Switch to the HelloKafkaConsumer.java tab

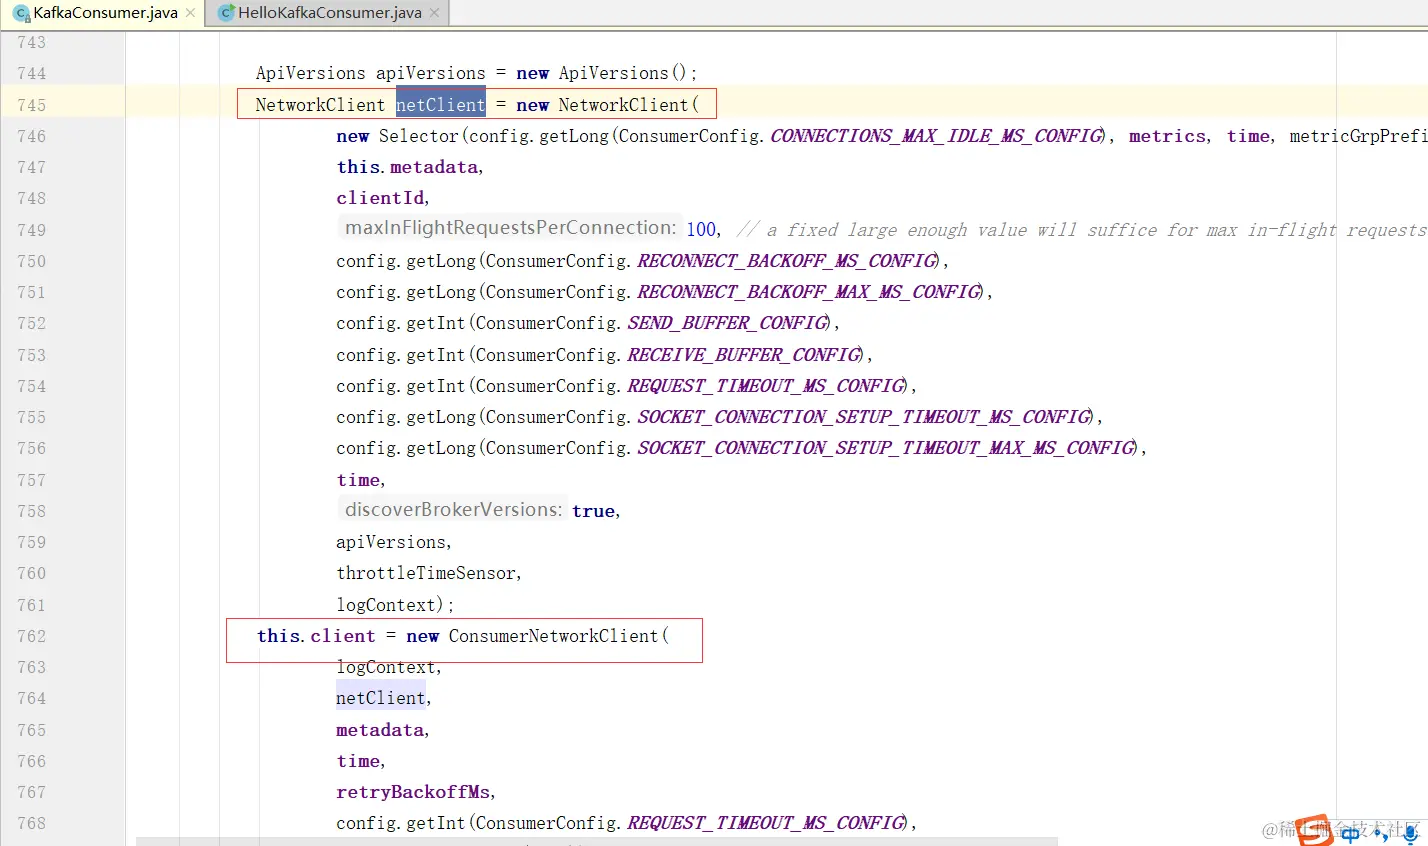[329, 13]
